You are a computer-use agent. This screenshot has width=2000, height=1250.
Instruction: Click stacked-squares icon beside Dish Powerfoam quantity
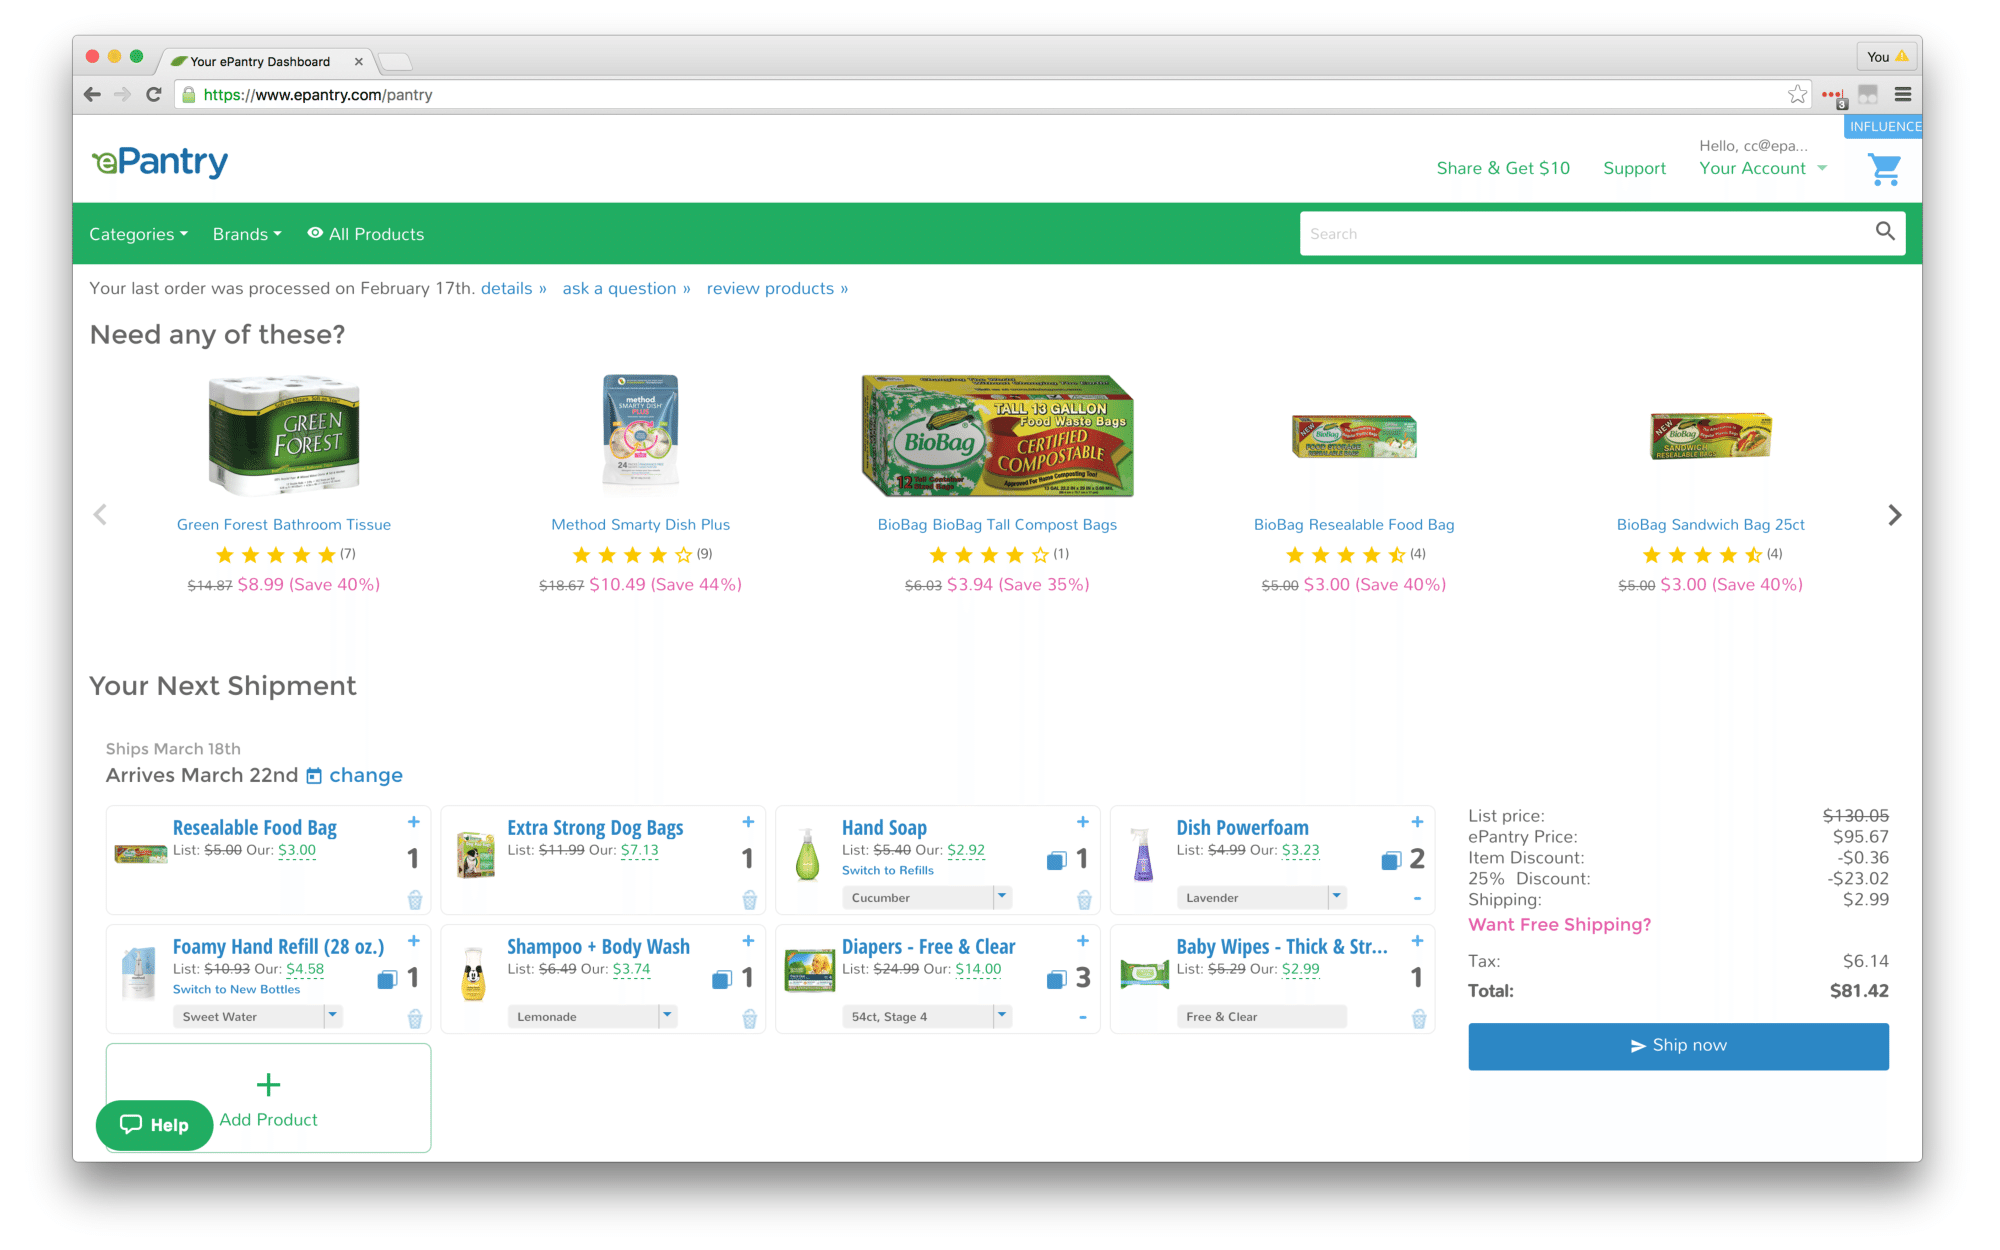click(1391, 861)
